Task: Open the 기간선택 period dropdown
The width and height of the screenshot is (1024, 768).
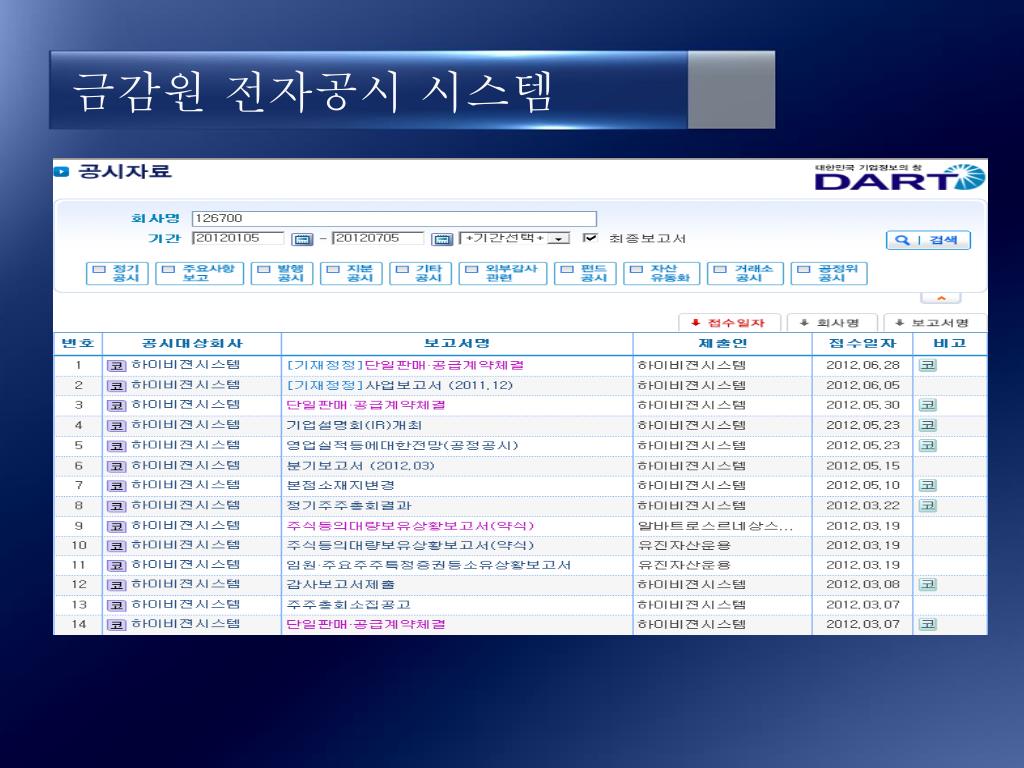Action: (515, 238)
